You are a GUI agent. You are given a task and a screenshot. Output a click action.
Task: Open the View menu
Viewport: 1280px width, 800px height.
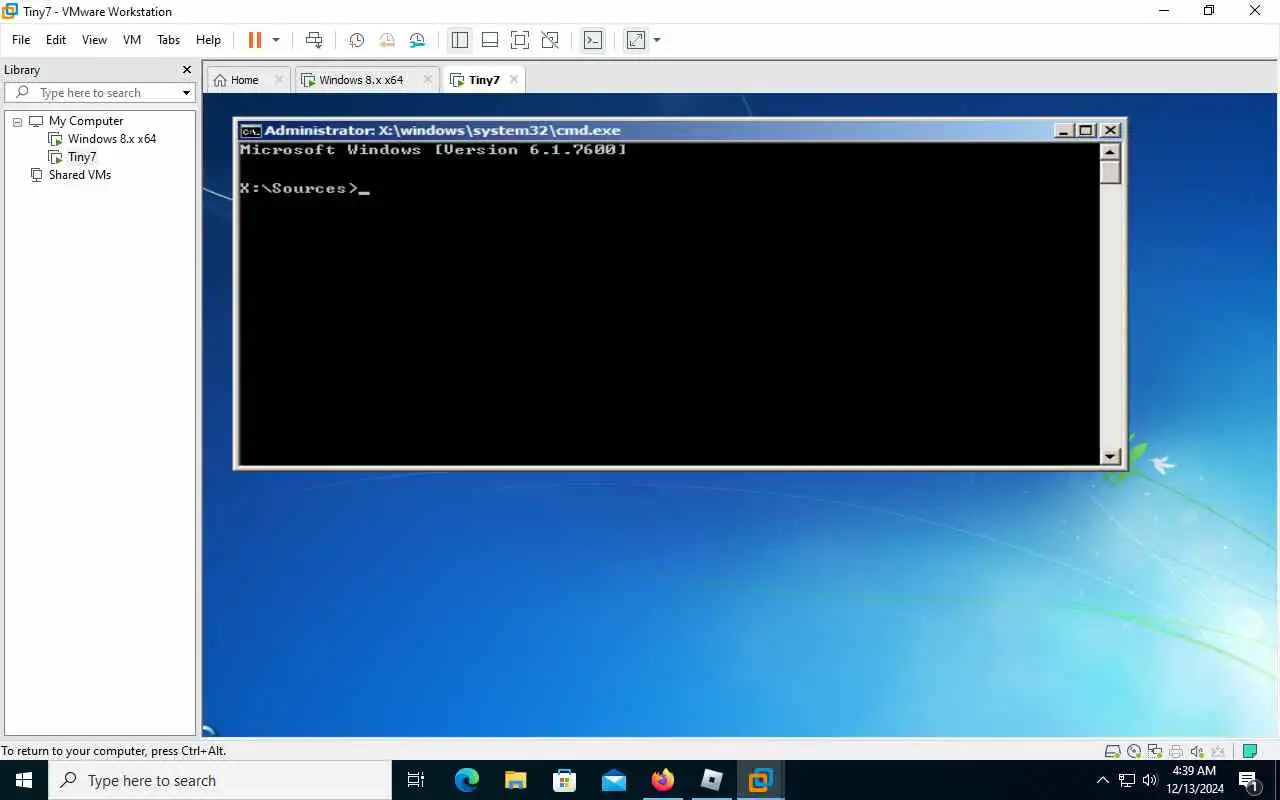[x=94, y=40]
